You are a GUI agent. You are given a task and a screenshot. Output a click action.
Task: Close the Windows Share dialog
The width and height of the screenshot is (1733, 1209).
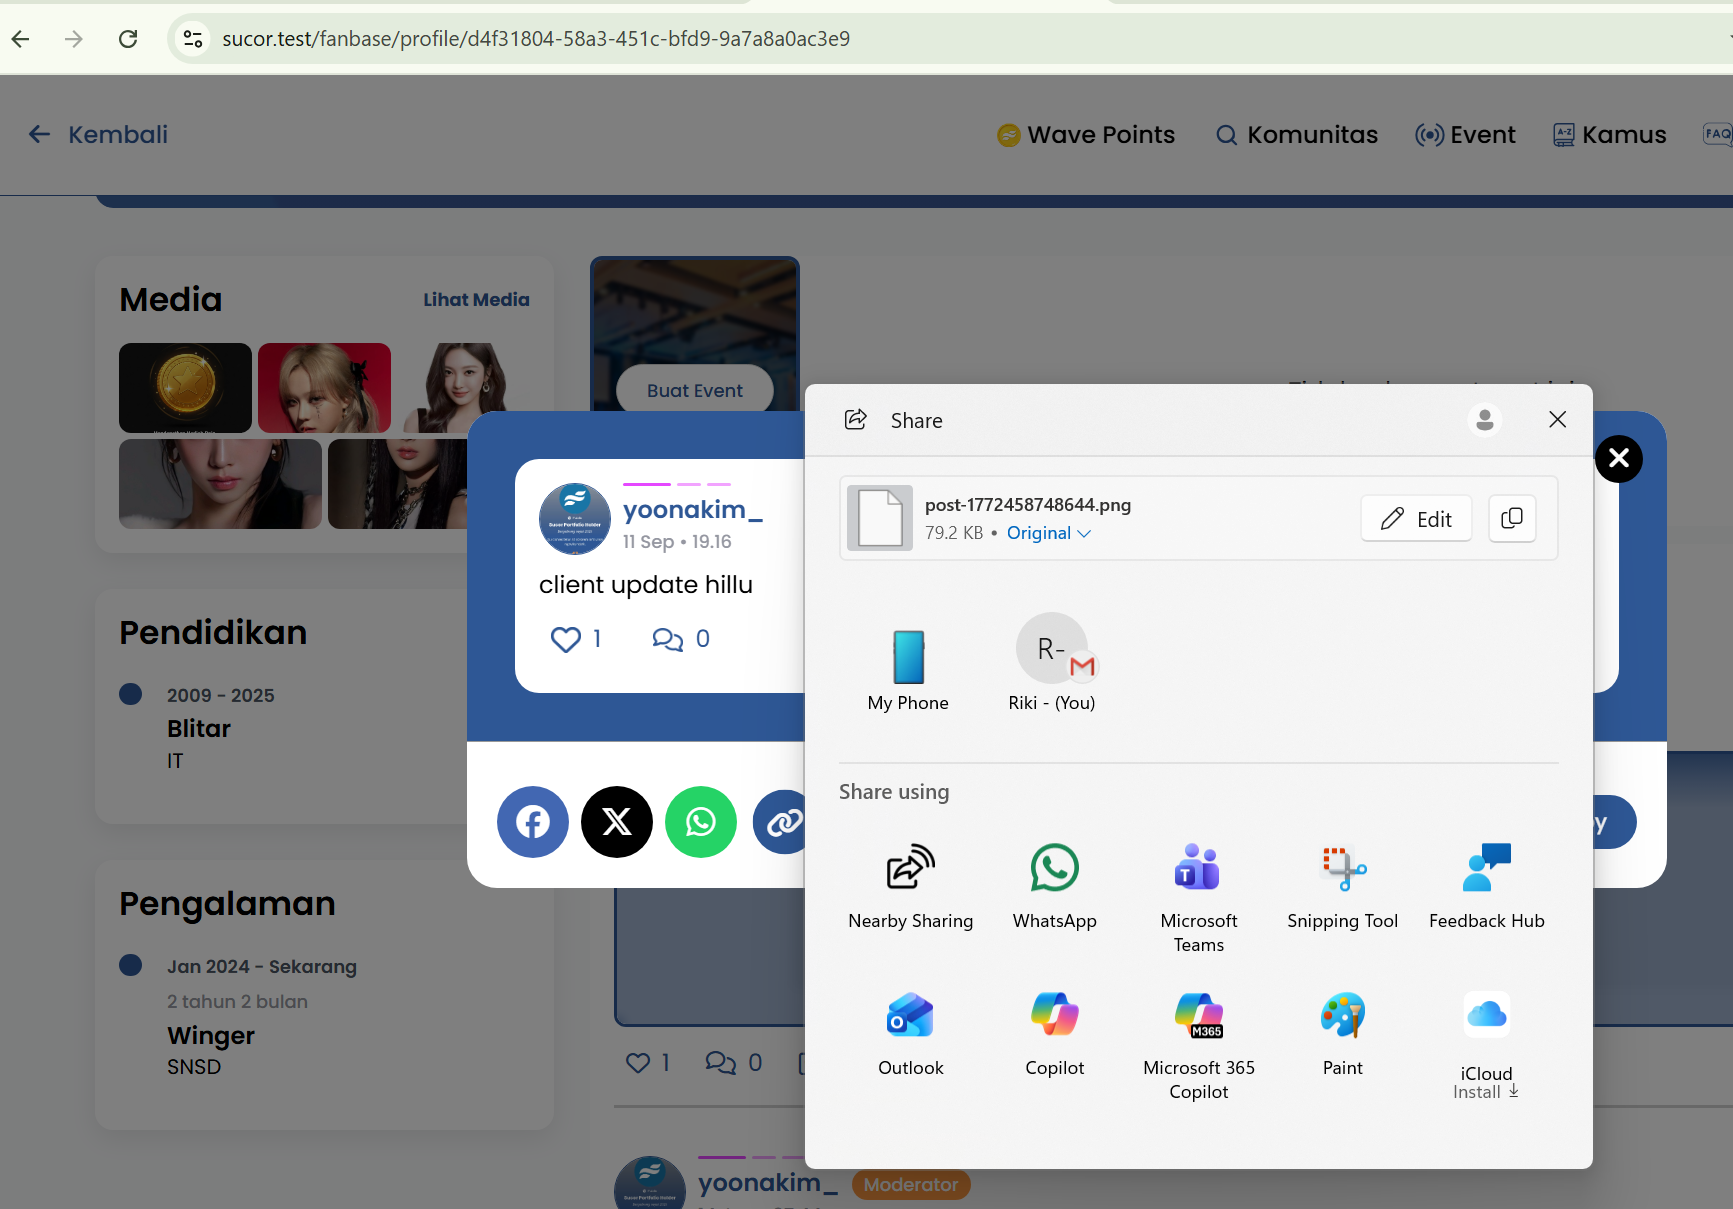pyautogui.click(x=1557, y=420)
